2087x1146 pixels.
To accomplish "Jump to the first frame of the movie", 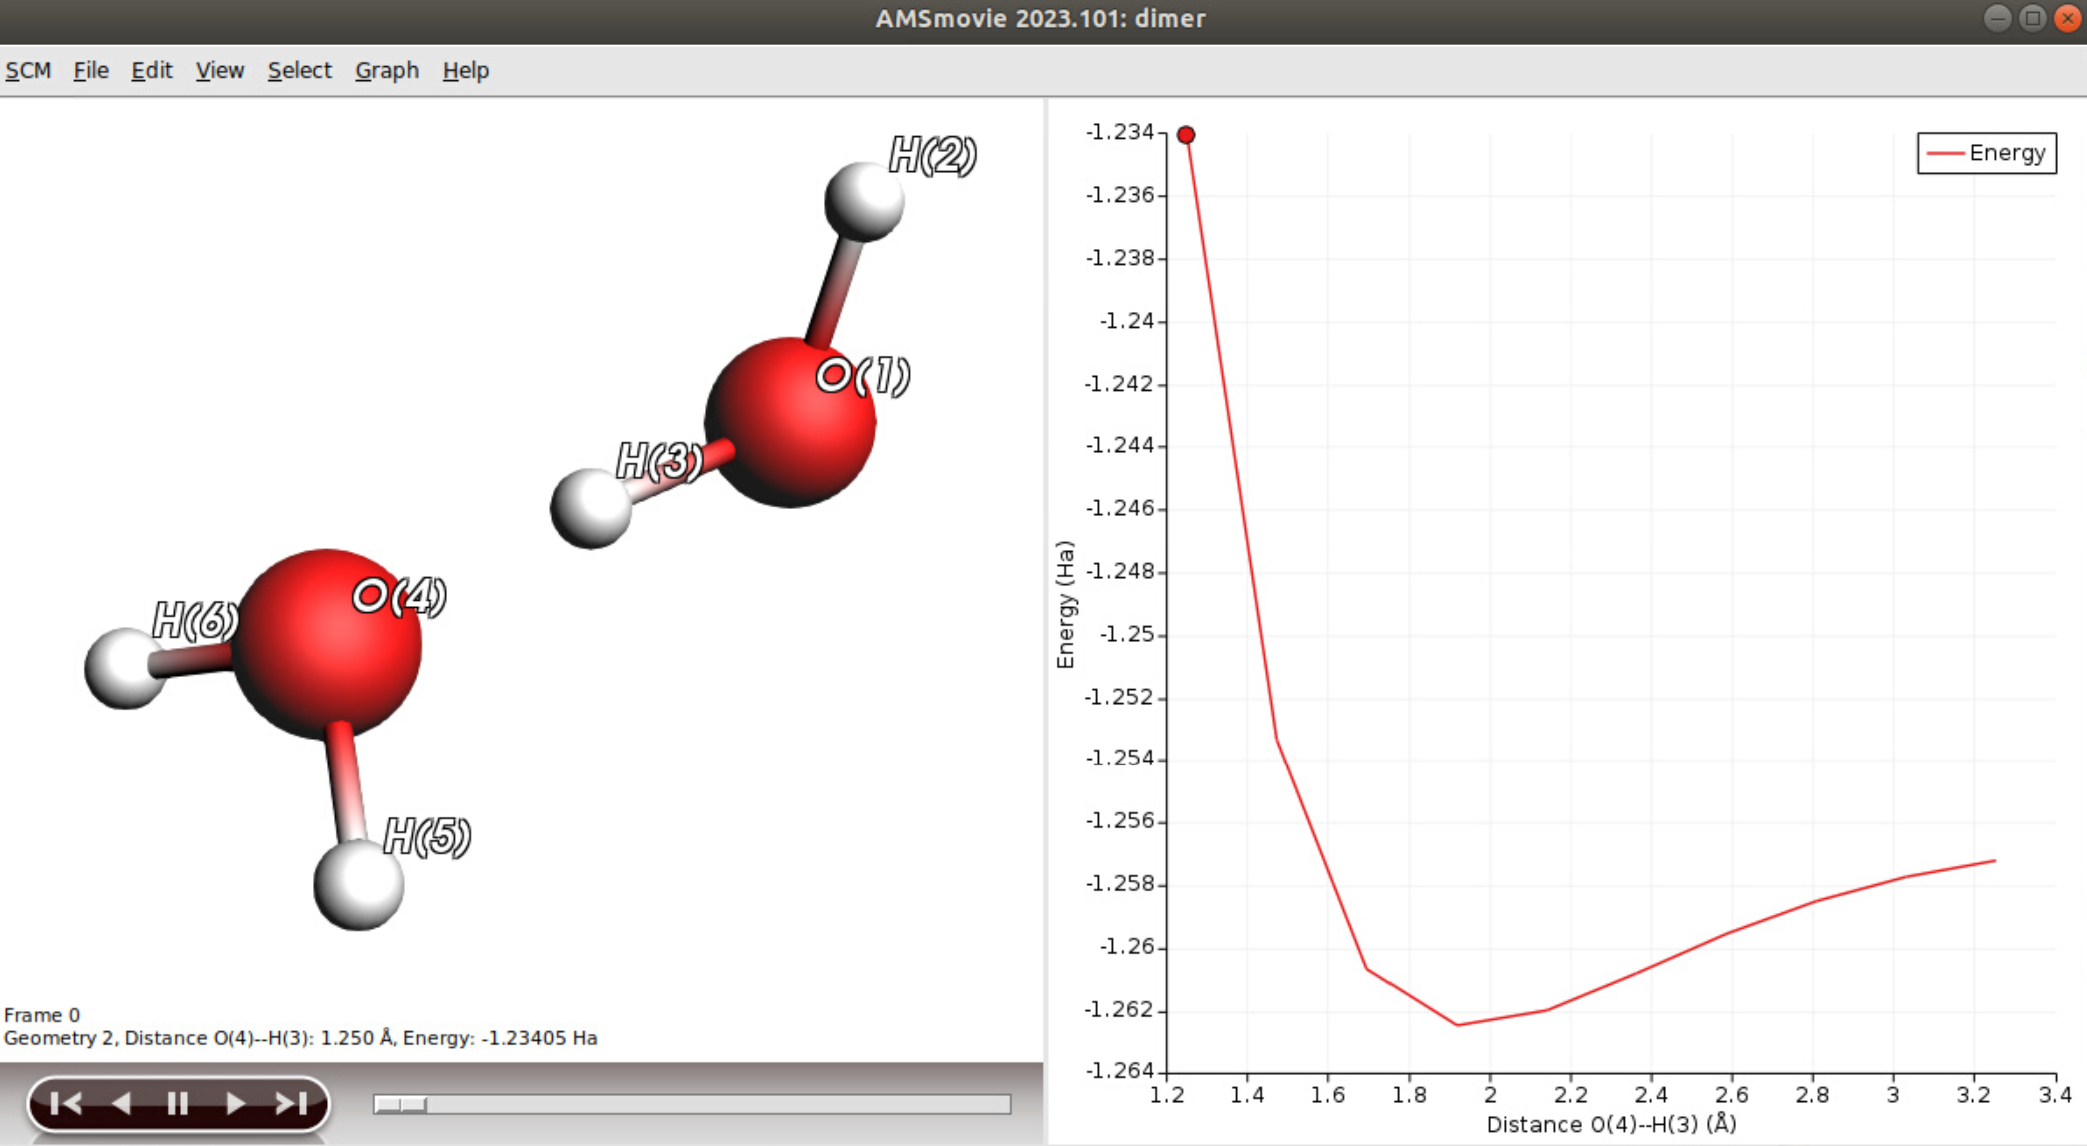I will [65, 1104].
